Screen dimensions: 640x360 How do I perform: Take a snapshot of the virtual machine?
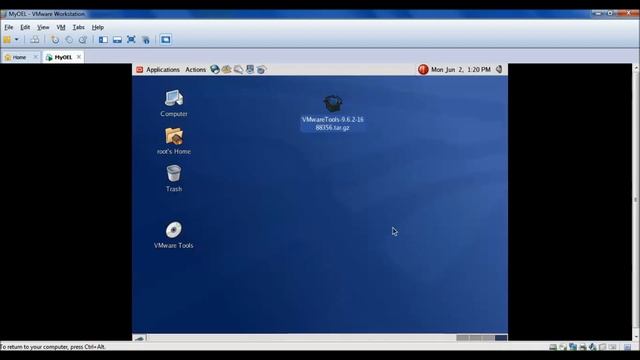tap(55, 40)
